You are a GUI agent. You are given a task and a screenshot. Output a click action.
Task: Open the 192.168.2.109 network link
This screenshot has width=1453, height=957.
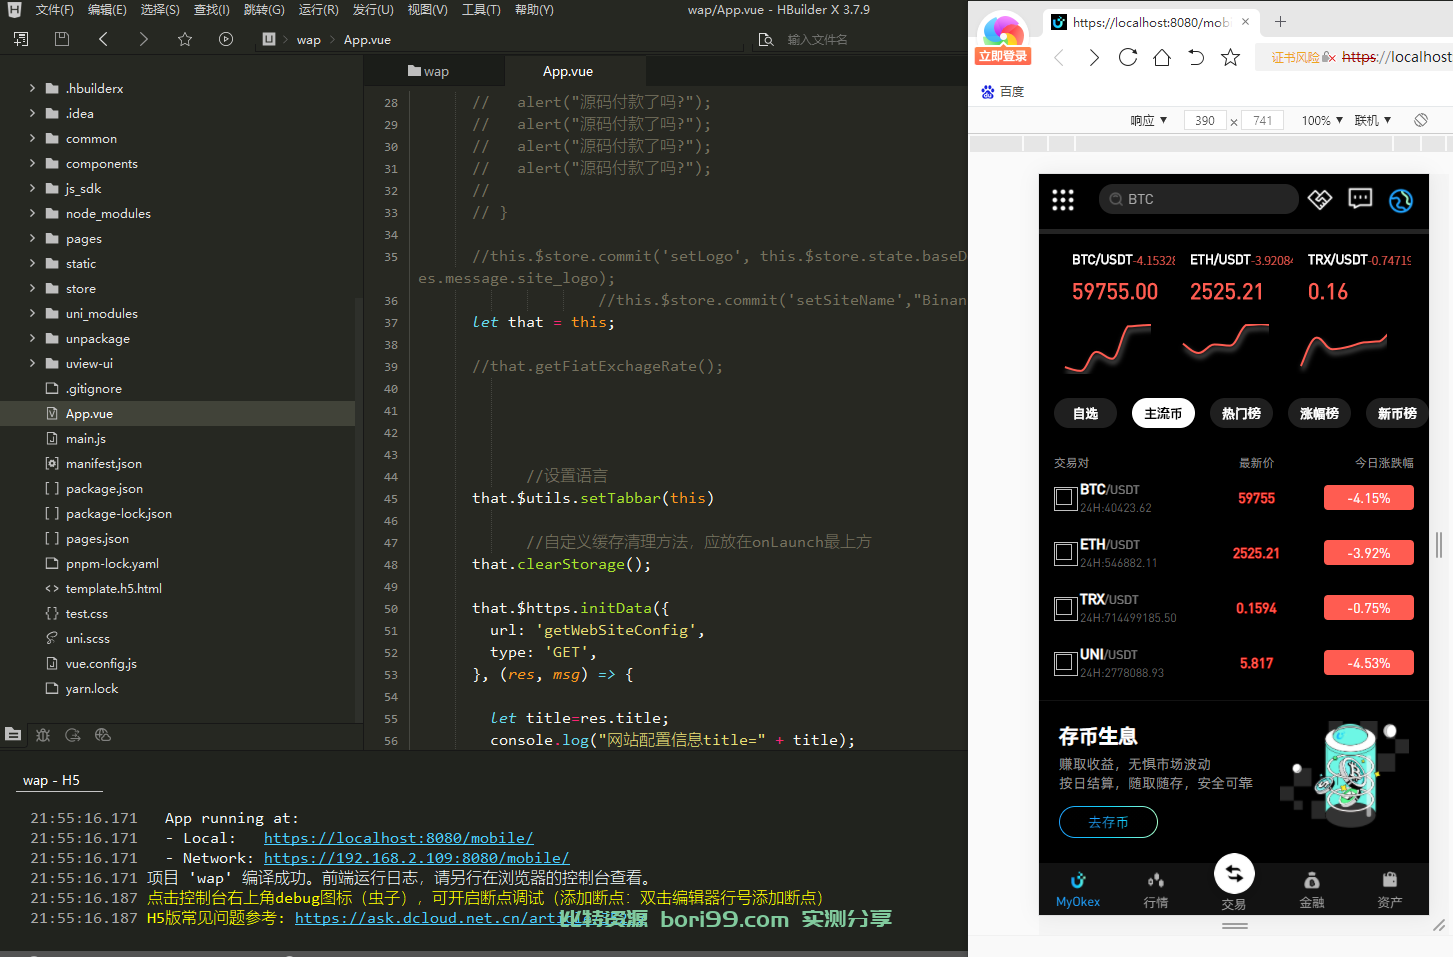(416, 858)
